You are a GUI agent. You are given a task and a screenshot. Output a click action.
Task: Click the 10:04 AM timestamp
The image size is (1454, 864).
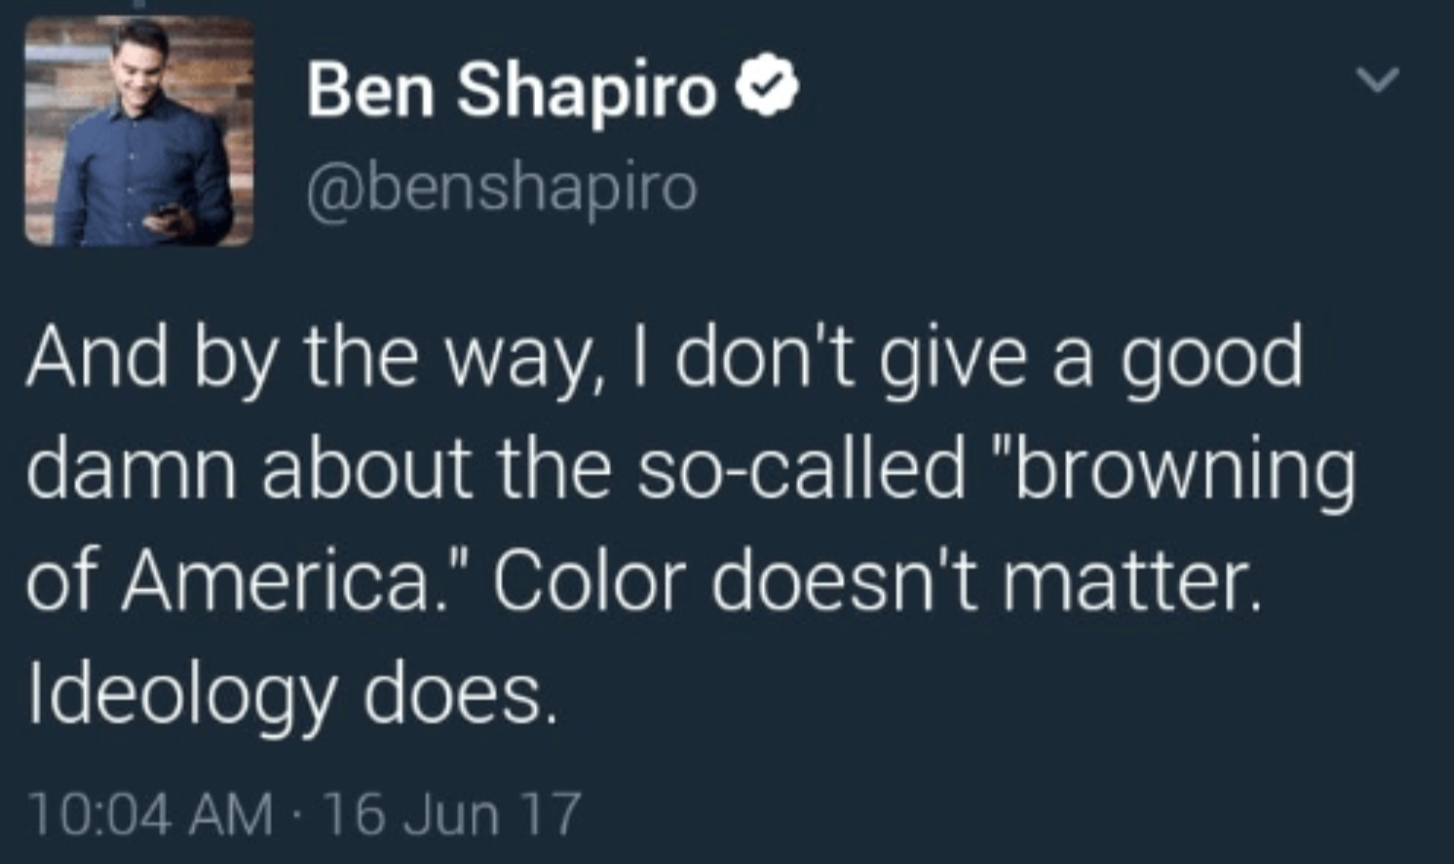151,814
